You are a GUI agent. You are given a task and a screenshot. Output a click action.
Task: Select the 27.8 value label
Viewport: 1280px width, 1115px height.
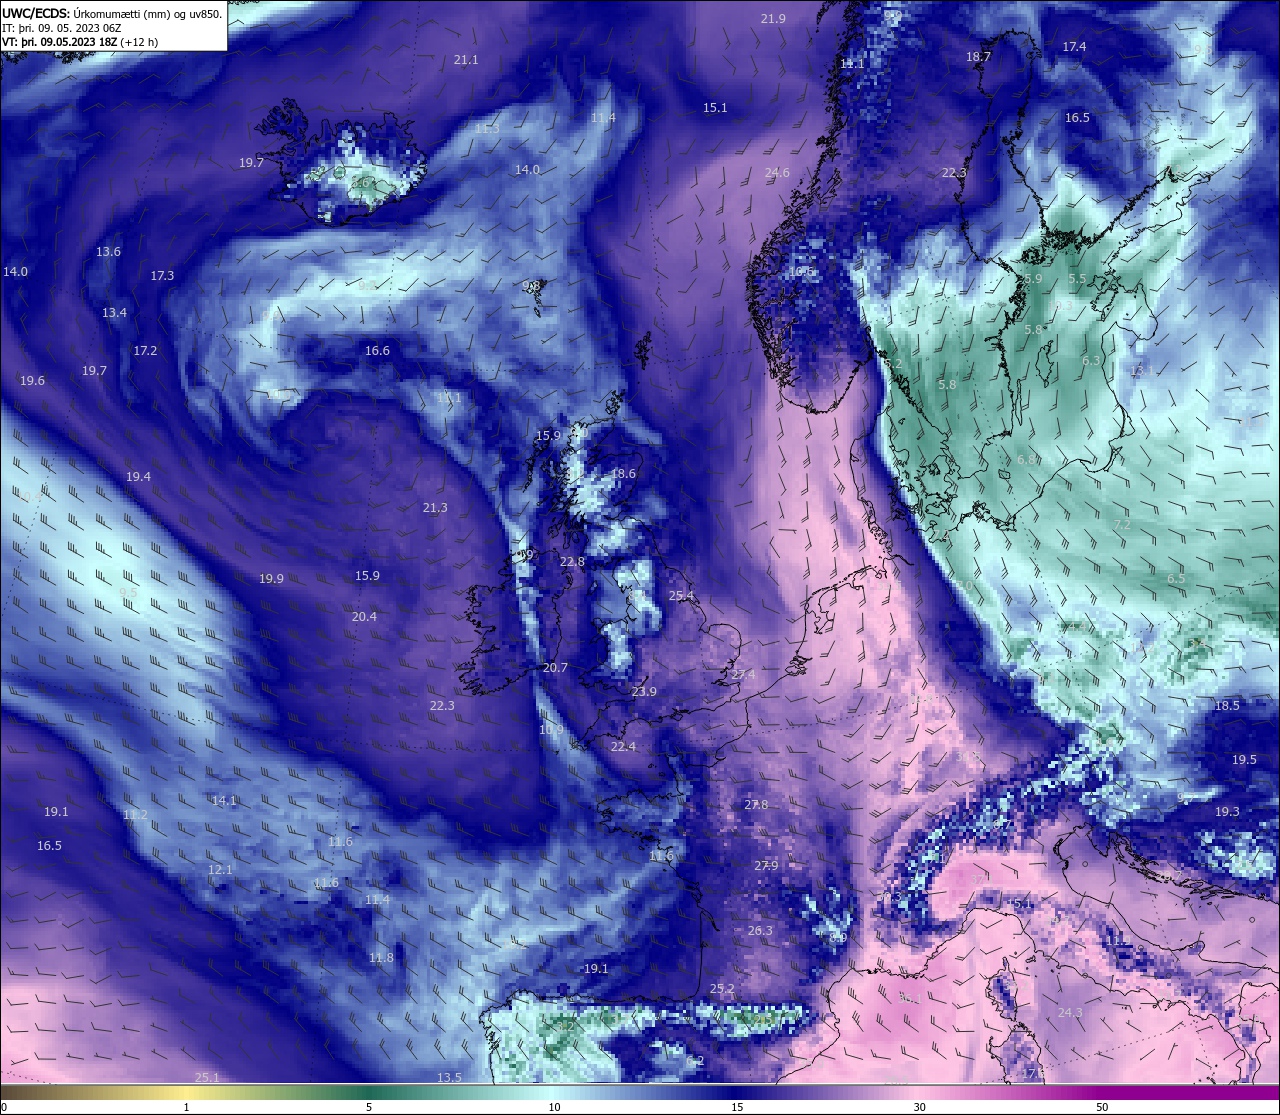[756, 805]
